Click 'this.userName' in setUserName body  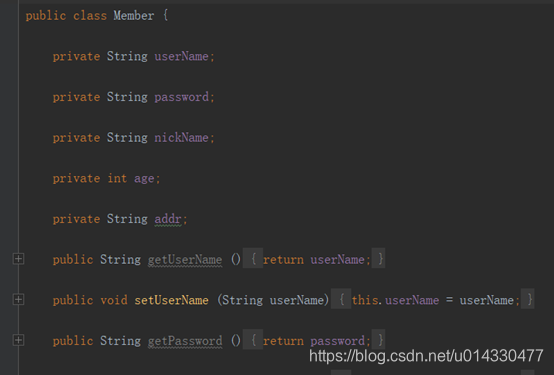395,300
